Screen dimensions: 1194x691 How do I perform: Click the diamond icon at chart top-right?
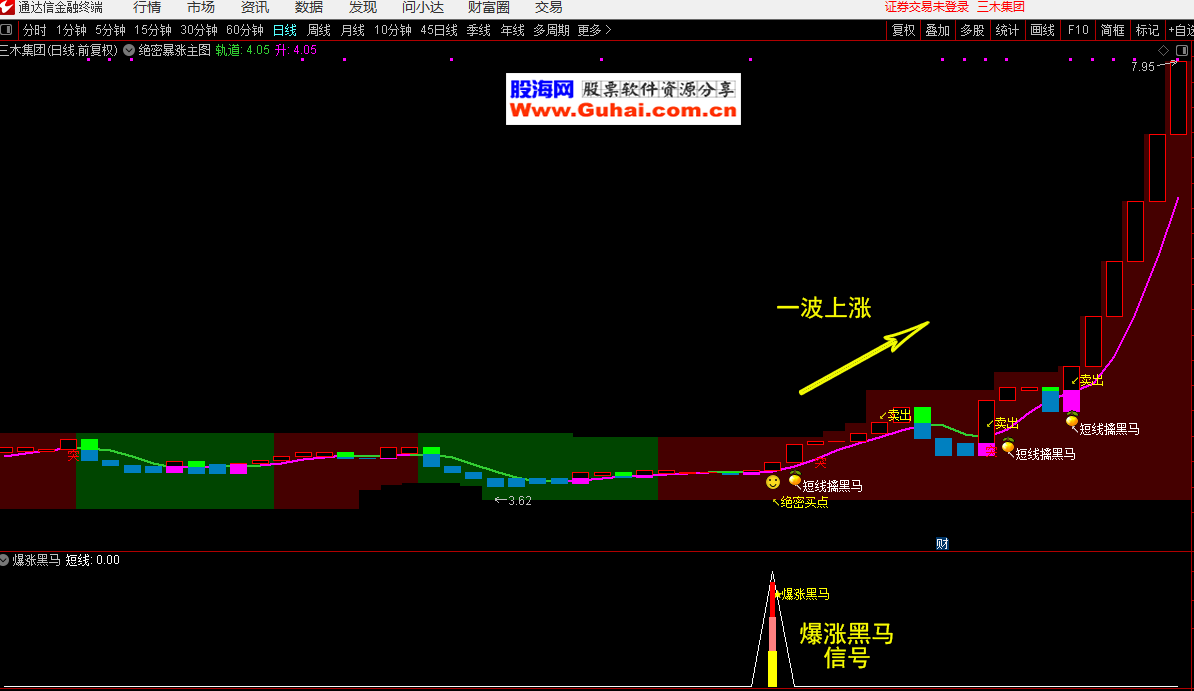point(1164,50)
